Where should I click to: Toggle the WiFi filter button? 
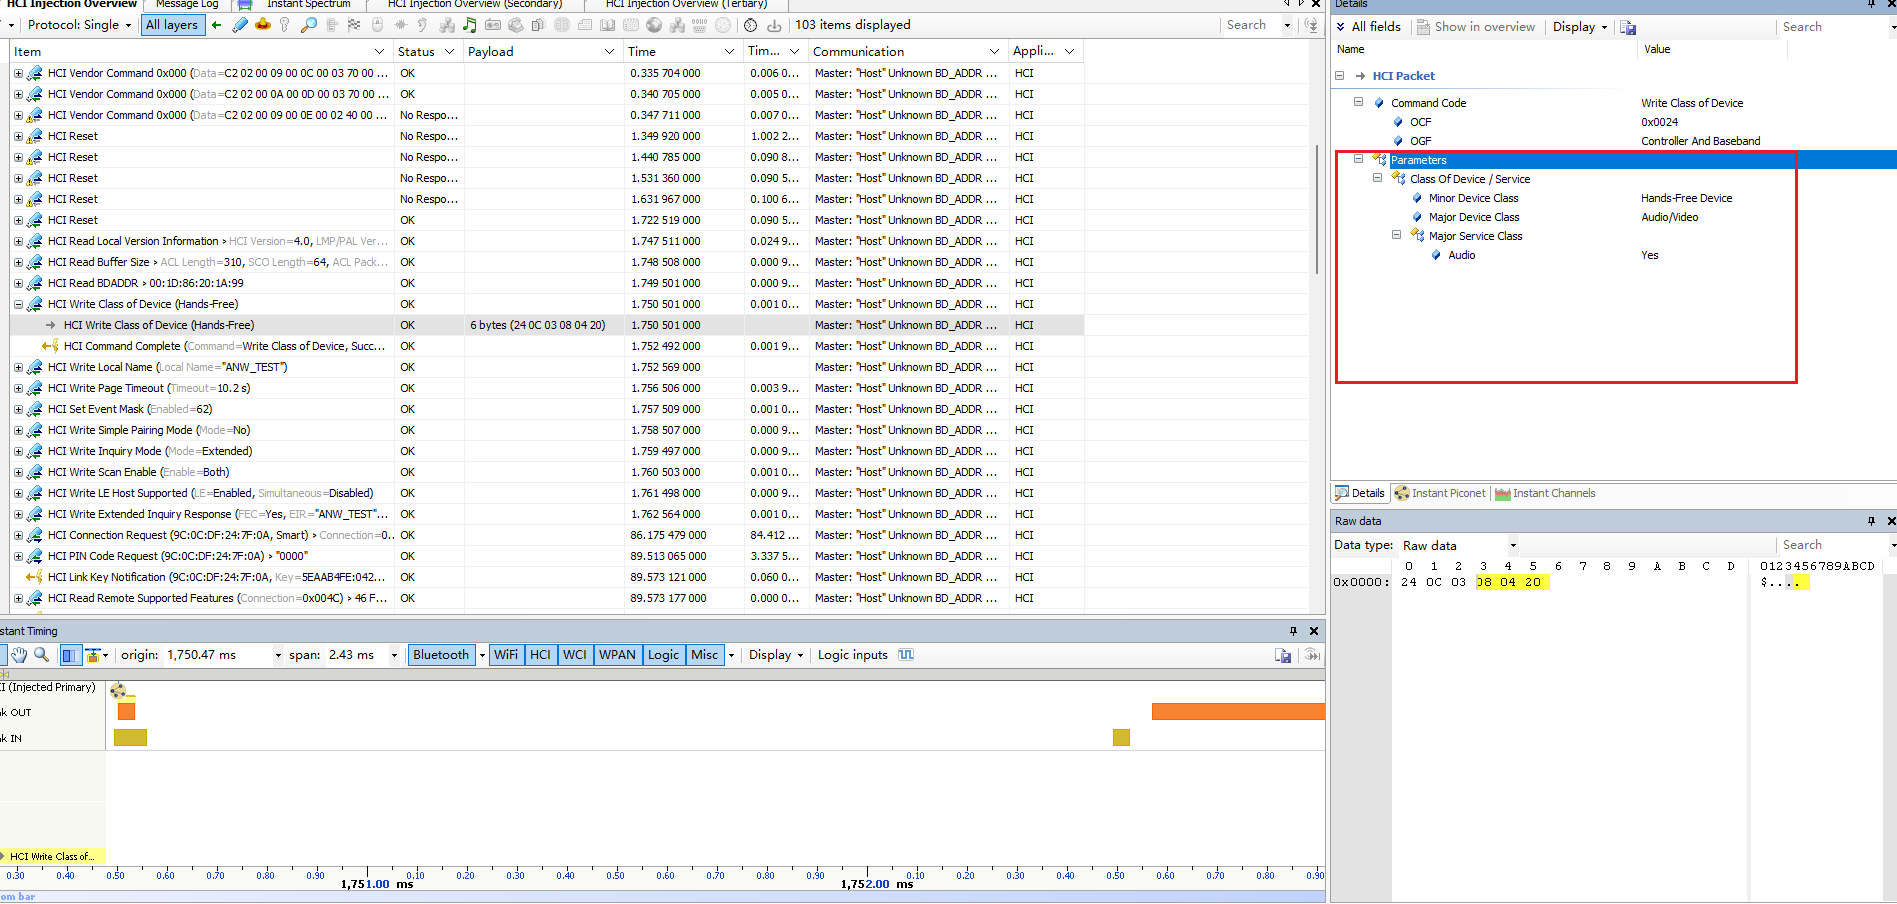506,655
